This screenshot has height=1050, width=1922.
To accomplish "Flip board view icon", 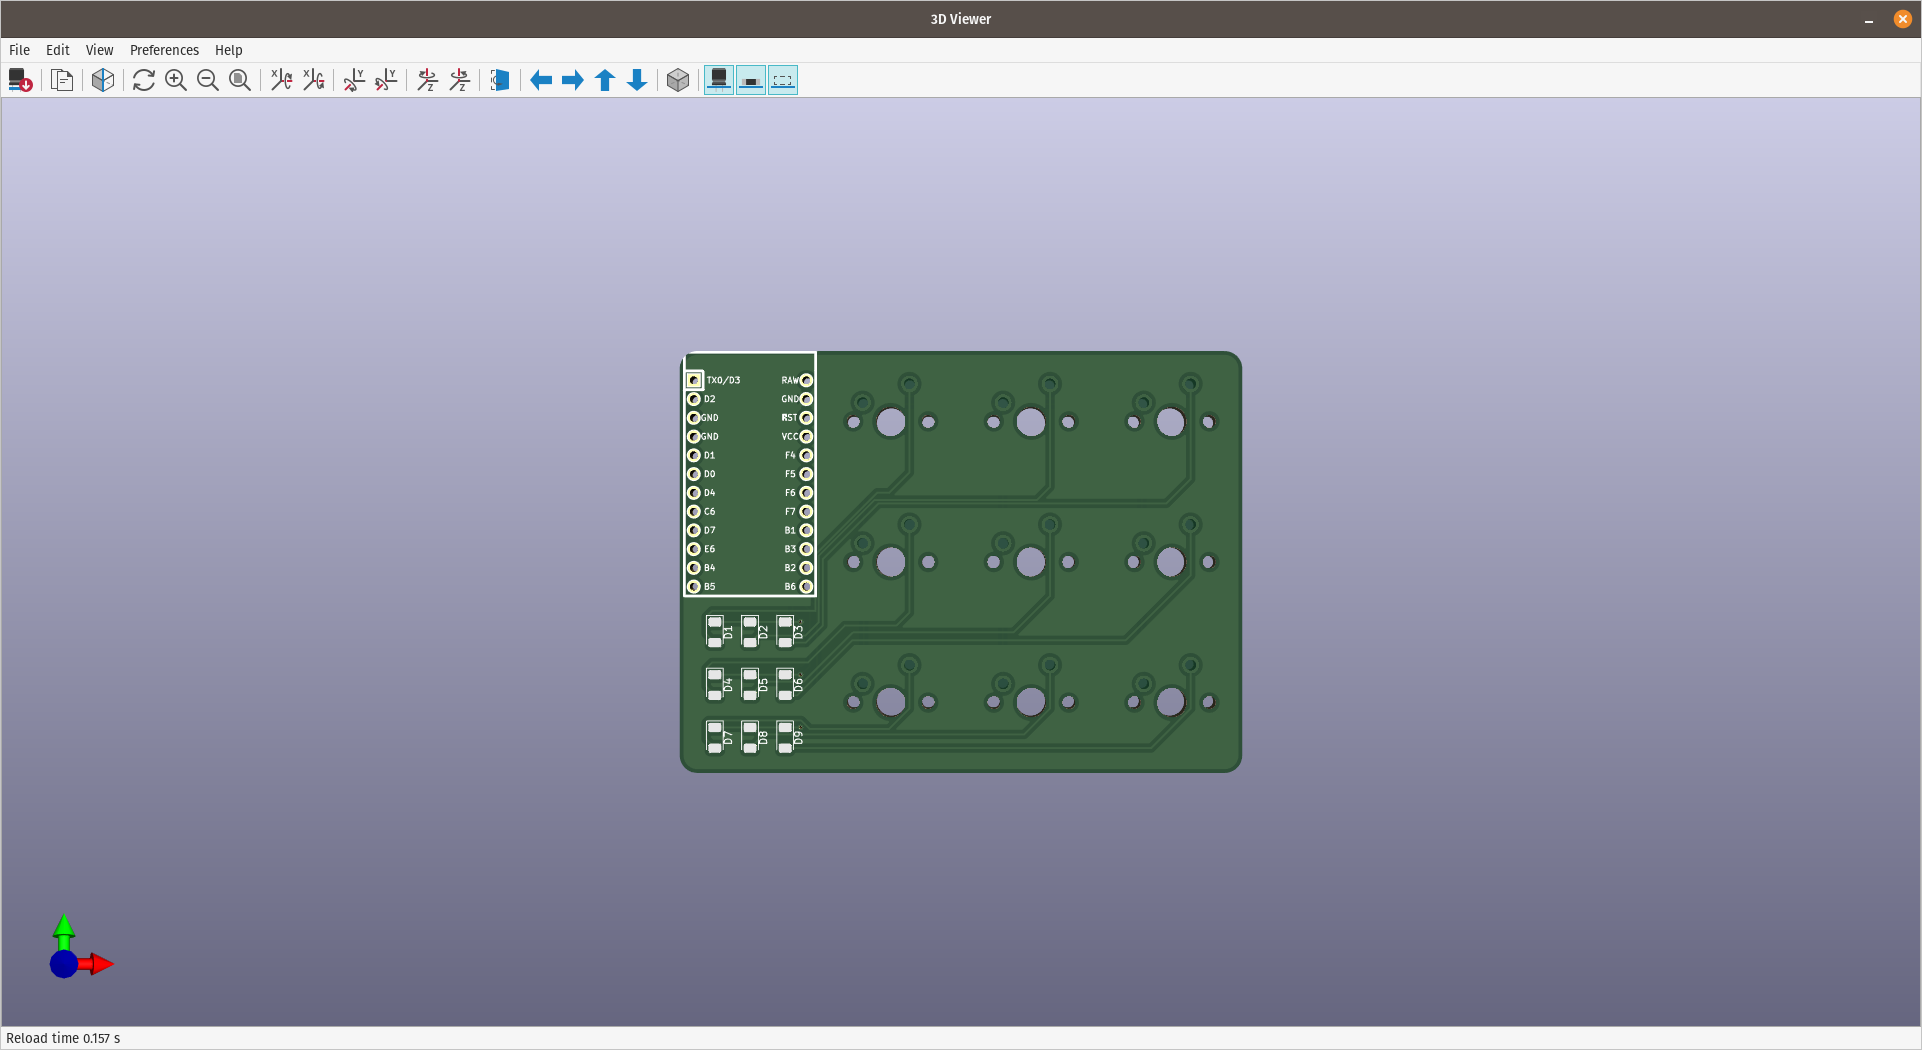I will pos(500,80).
